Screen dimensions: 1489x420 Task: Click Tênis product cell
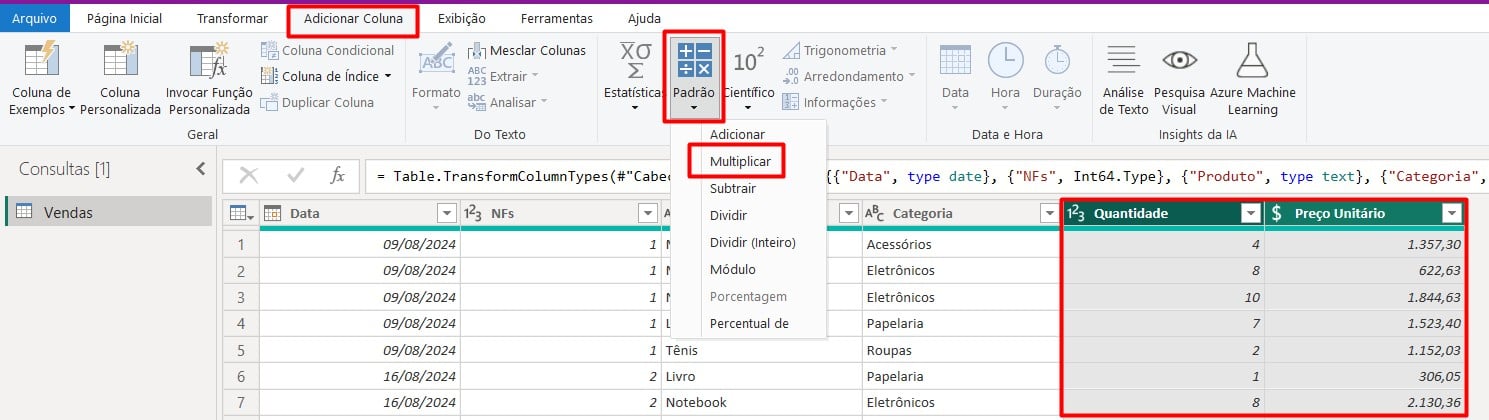760,351
